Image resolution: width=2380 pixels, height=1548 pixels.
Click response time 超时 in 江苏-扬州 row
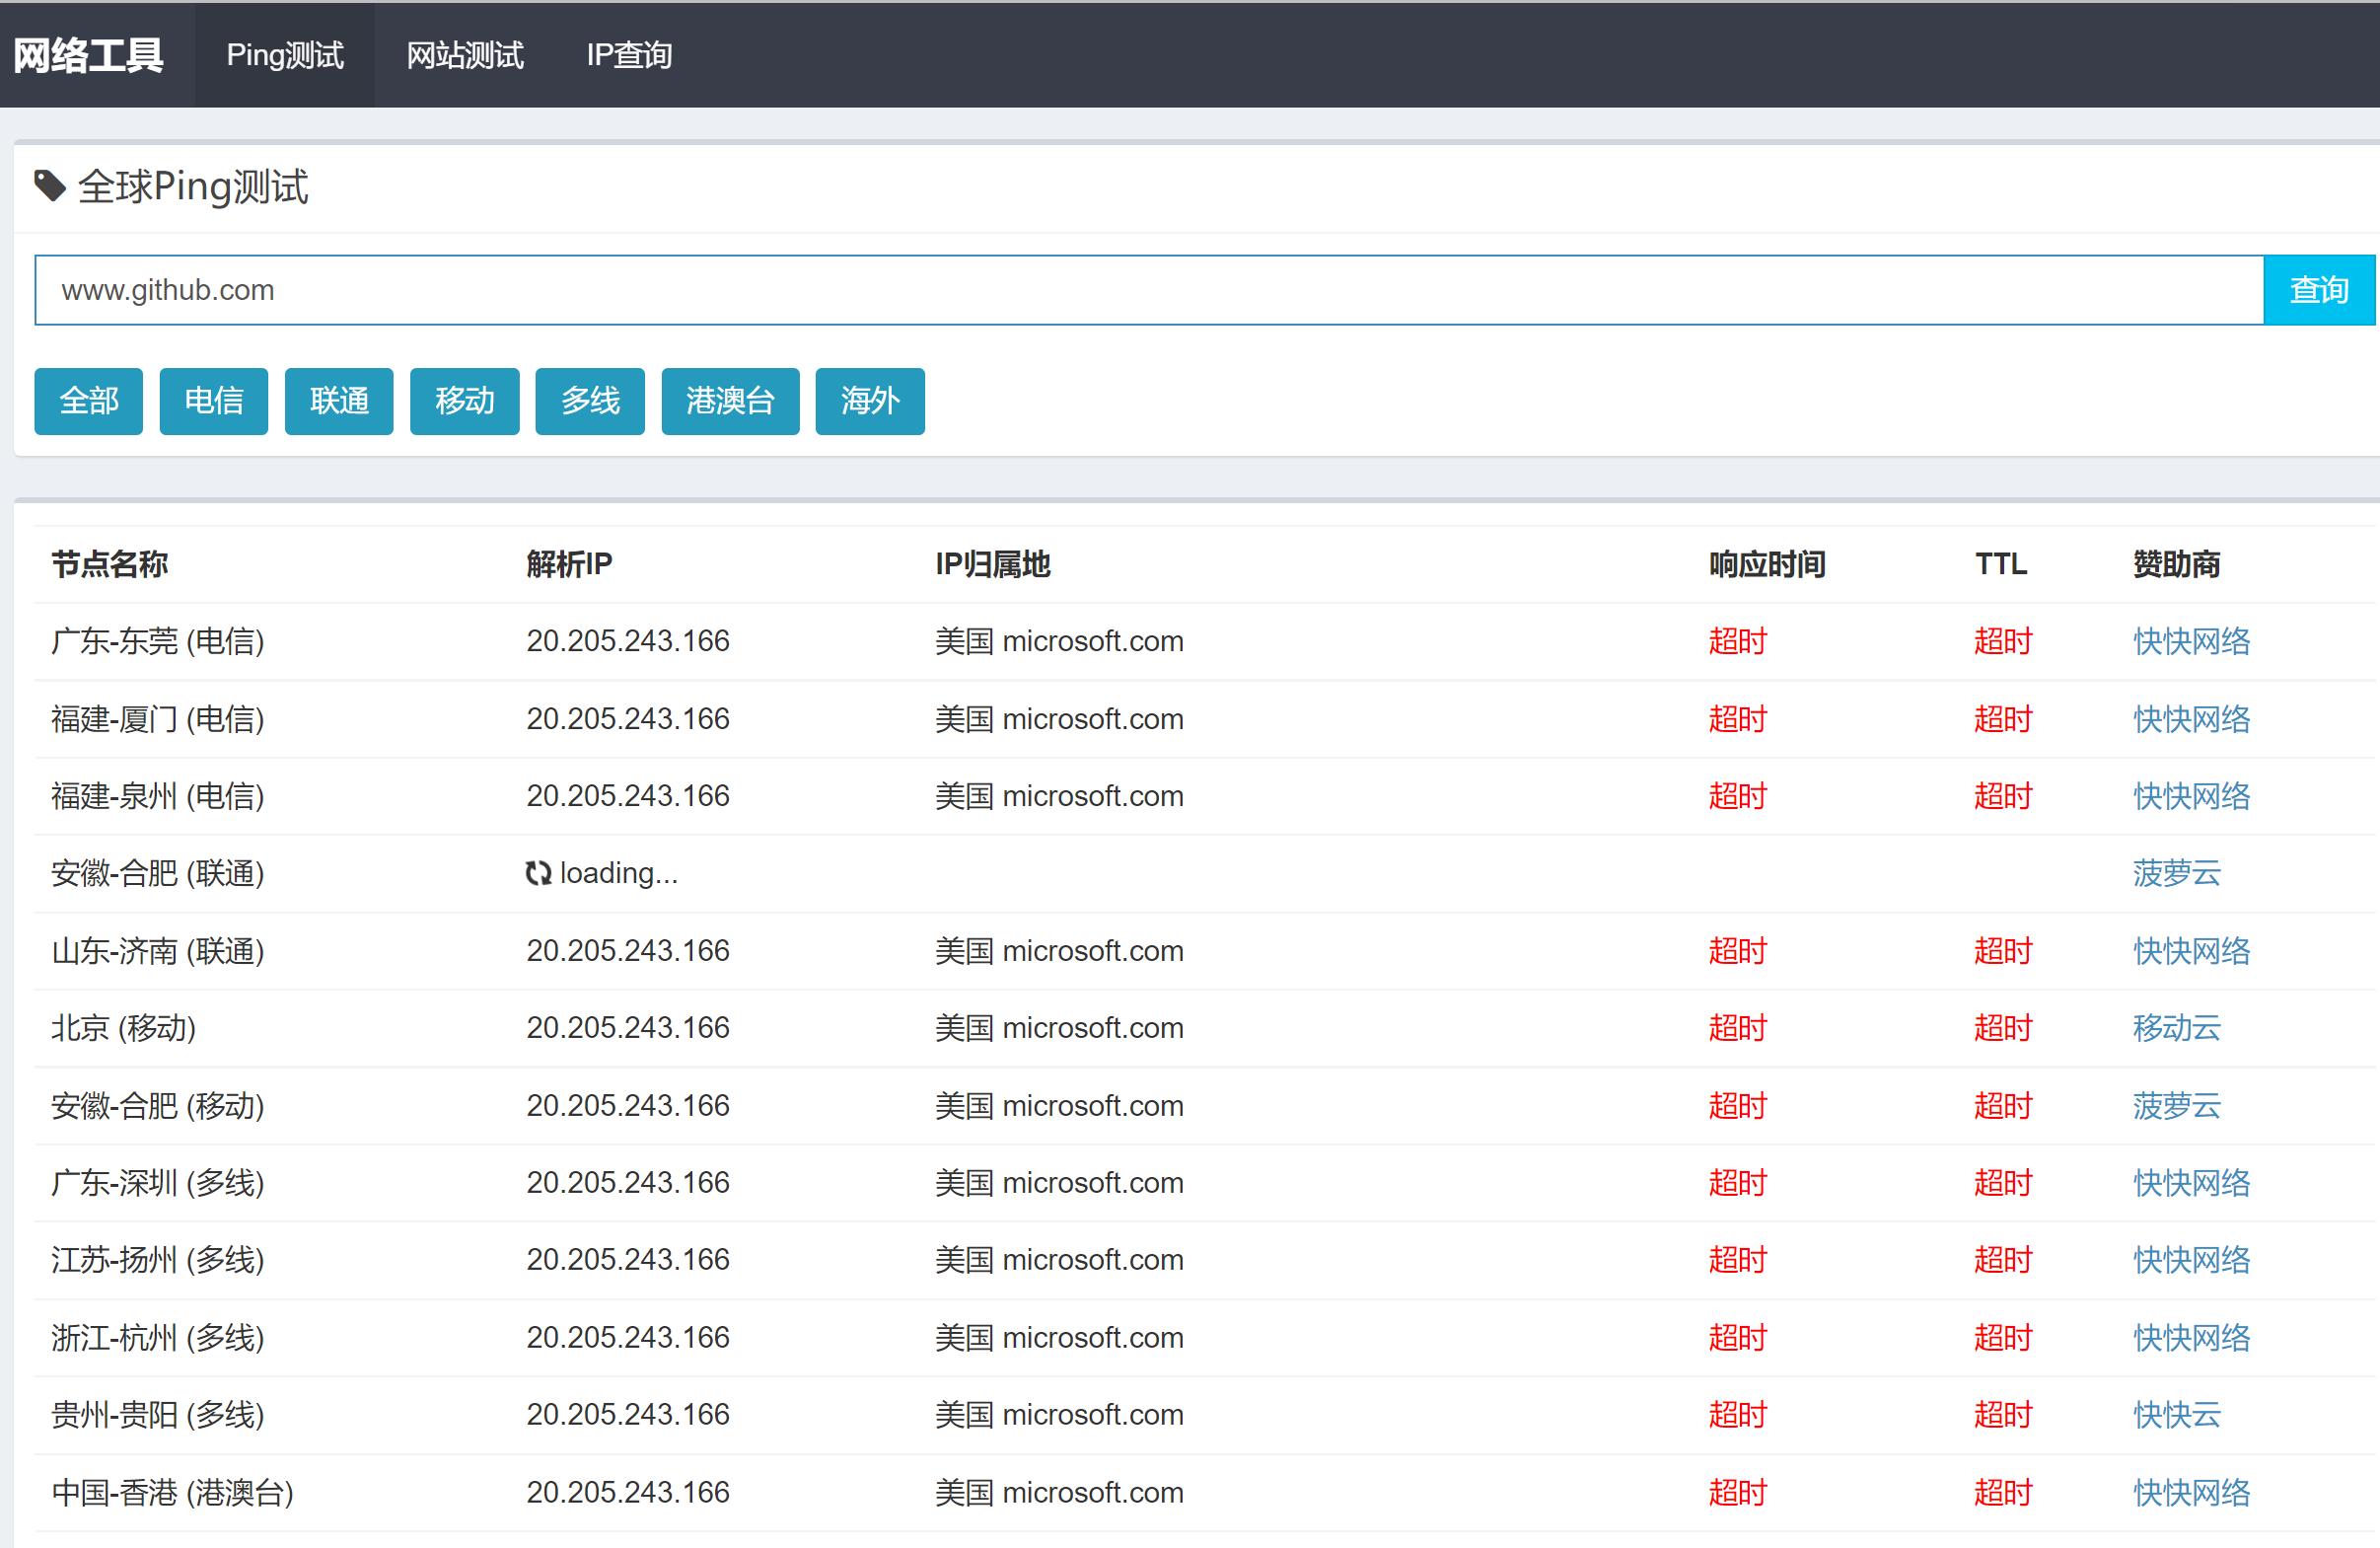tap(1738, 1260)
